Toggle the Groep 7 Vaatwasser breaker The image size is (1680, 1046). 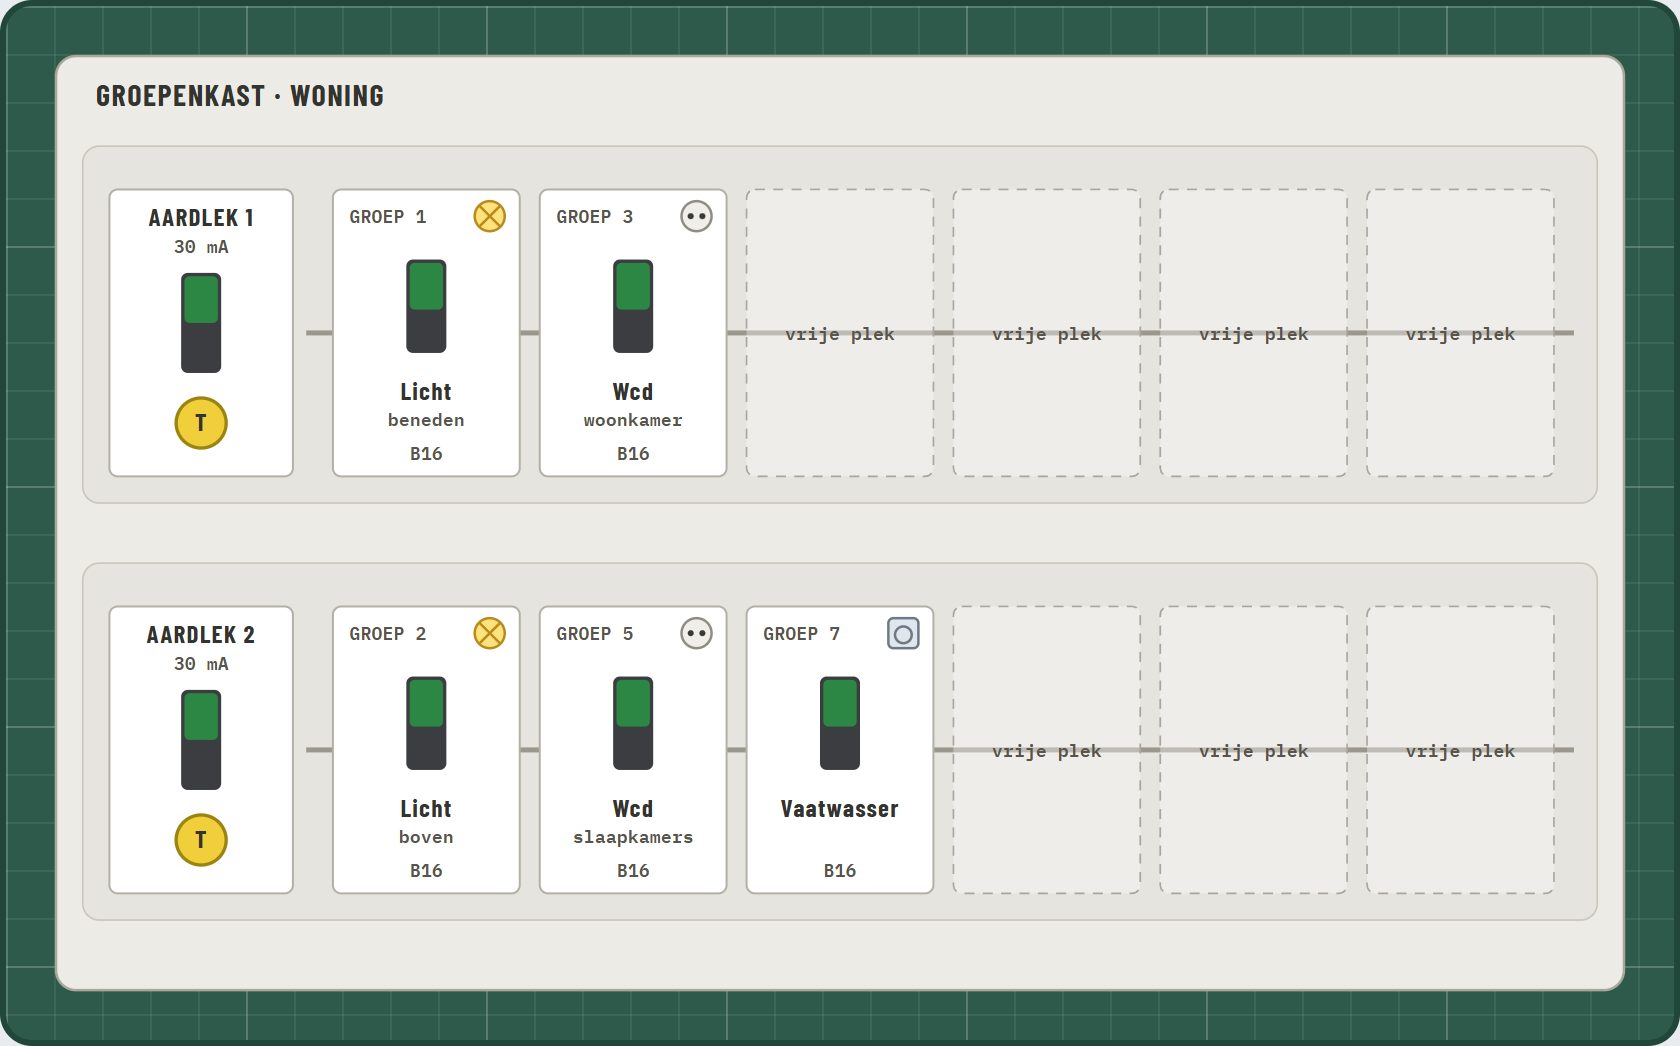tap(840, 723)
